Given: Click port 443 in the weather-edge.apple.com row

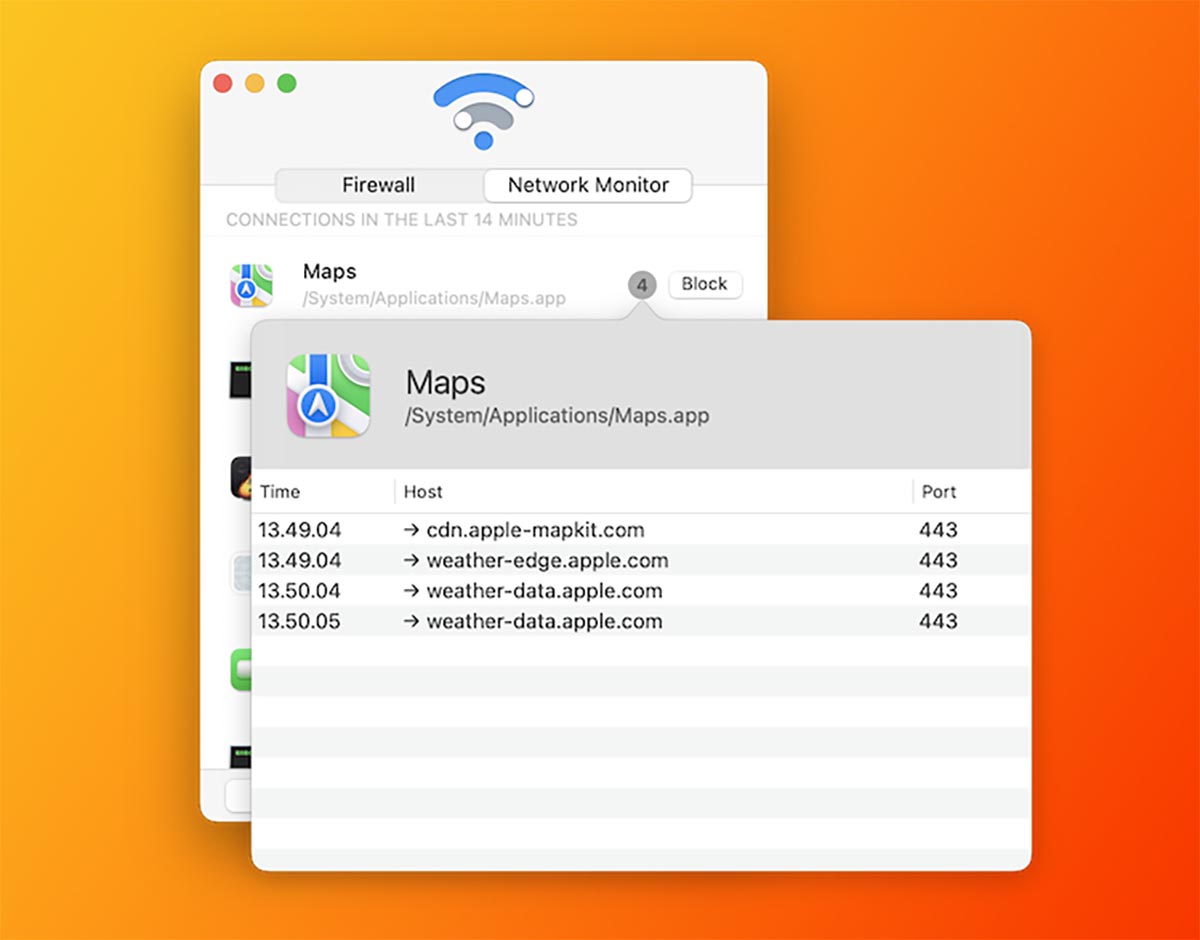Looking at the screenshot, I should point(938,560).
